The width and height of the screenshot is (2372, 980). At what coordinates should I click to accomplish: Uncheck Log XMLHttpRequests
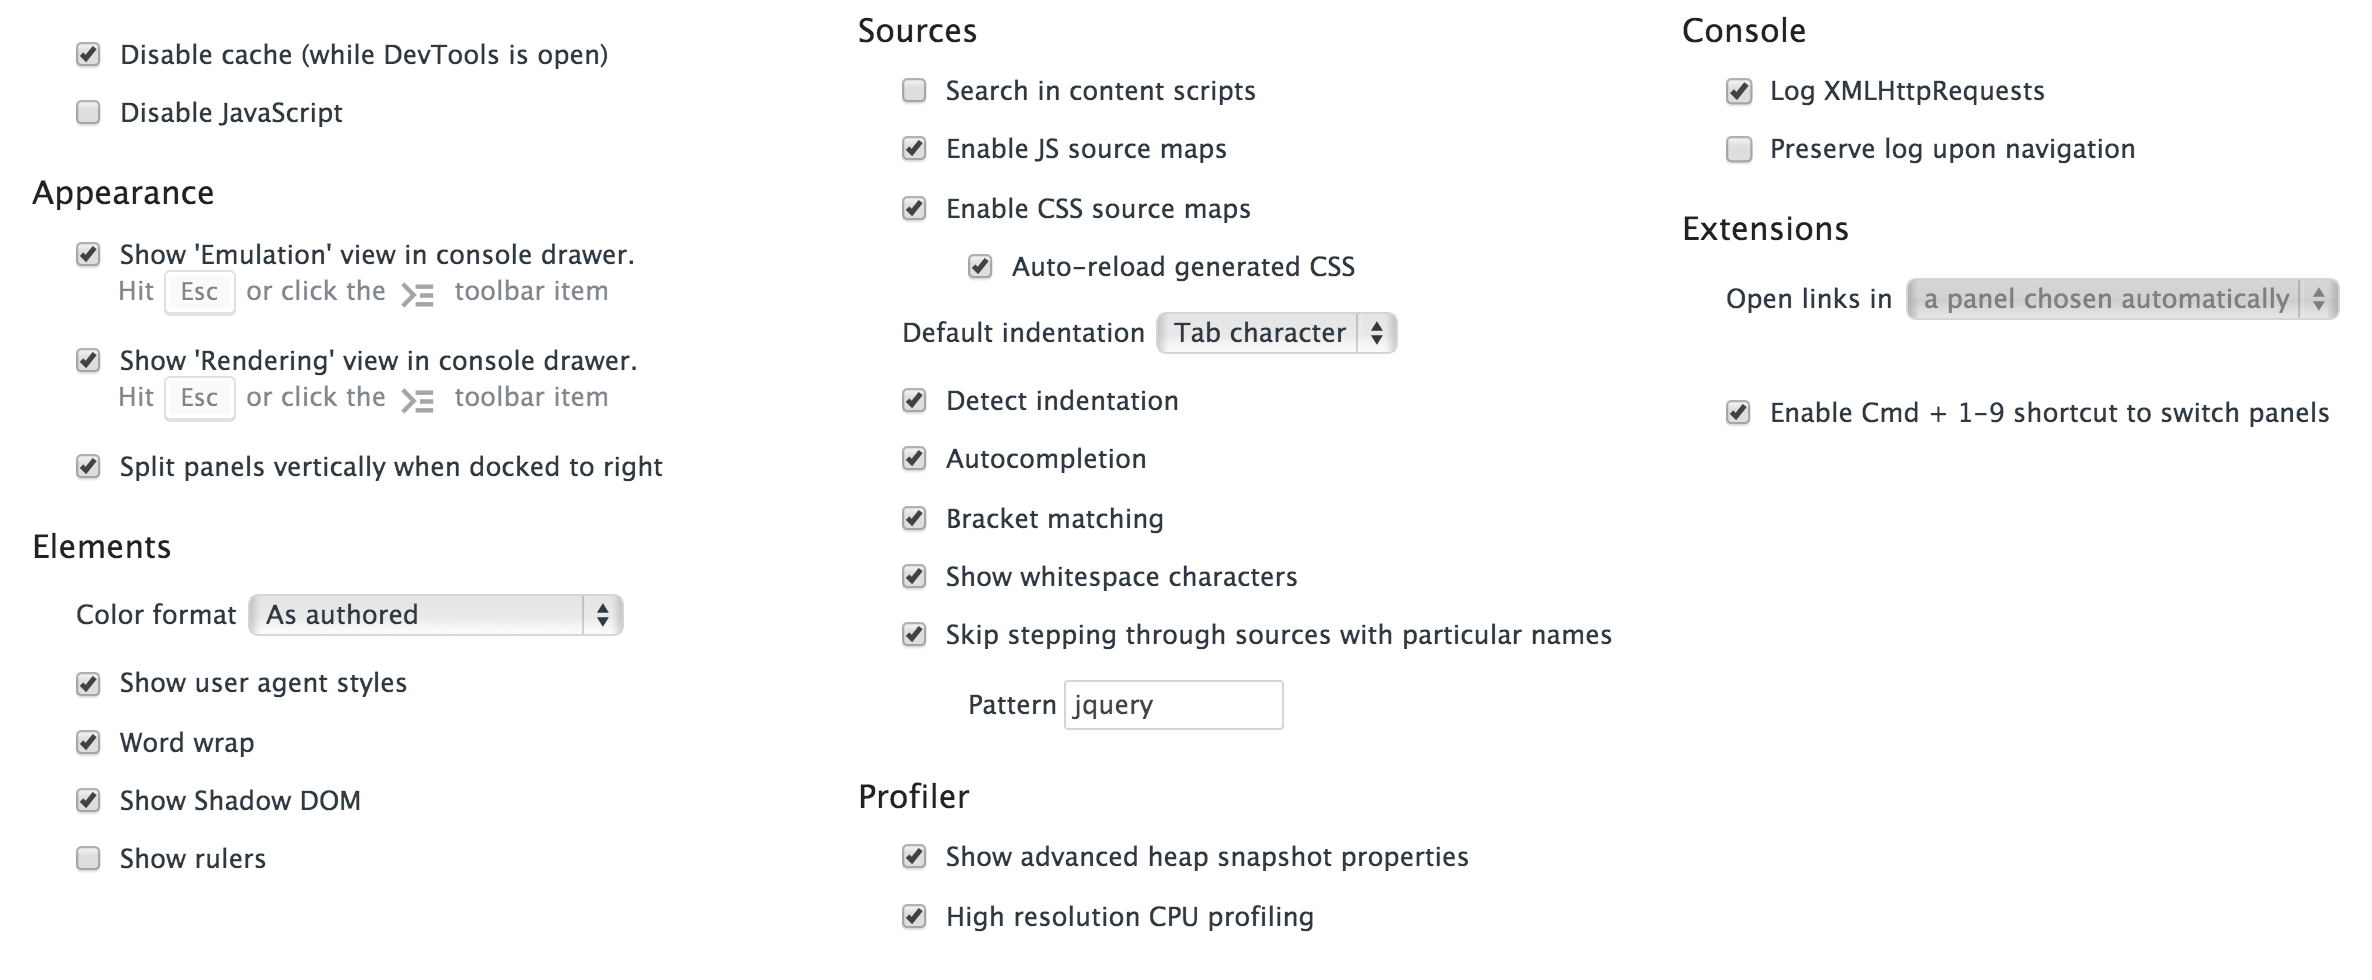[x=1739, y=91]
